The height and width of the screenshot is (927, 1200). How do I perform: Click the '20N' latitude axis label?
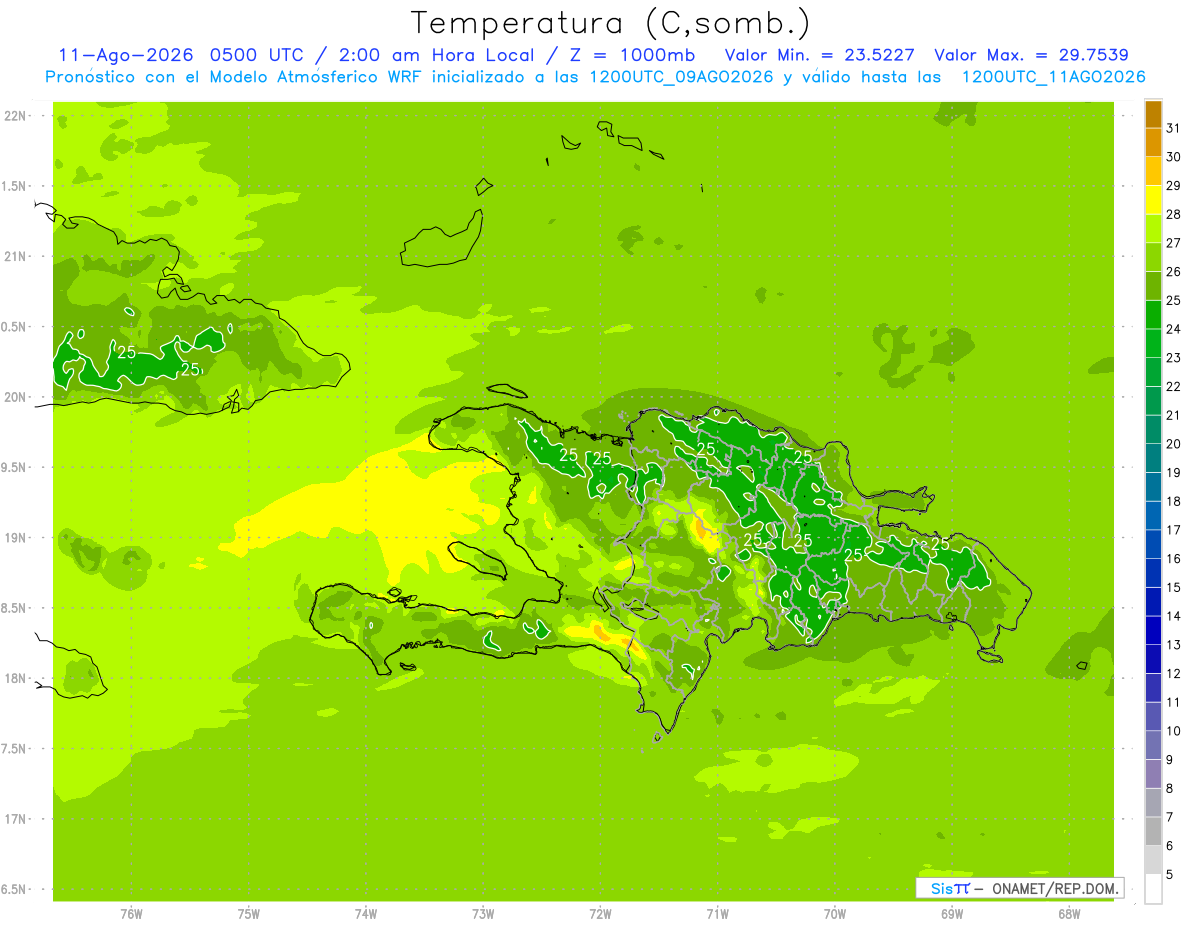[x=16, y=397]
